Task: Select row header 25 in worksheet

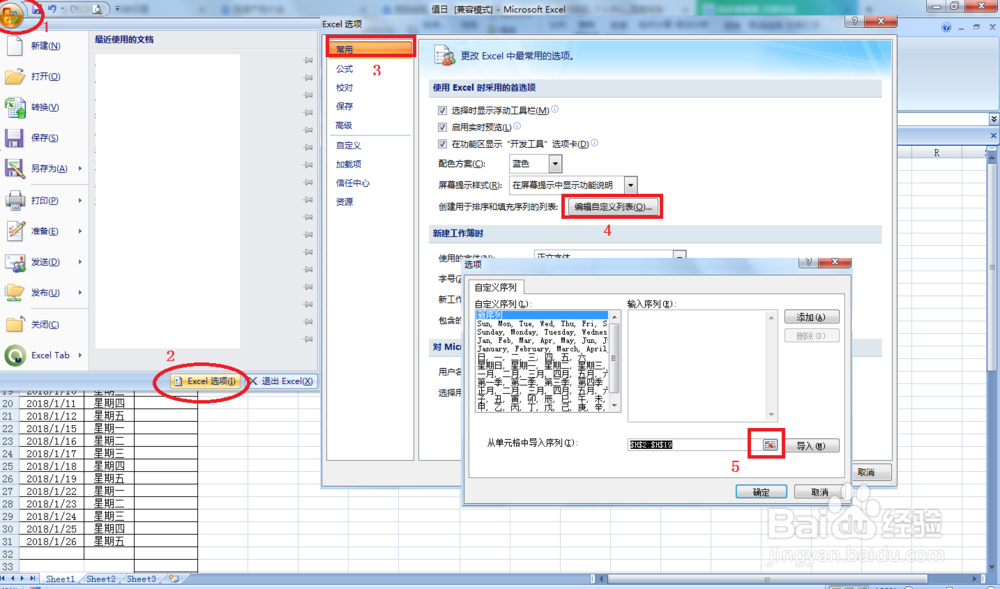Action: pyautogui.click(x=8, y=466)
